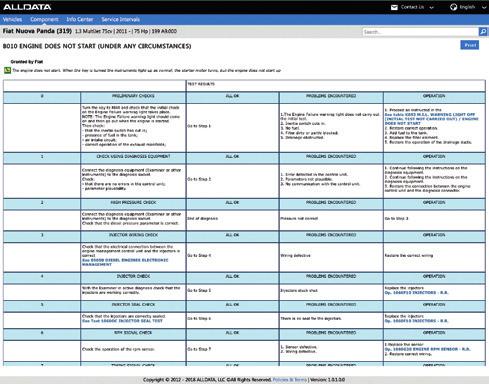Open the Vehicles menu
This screenshot has width=489, height=384.
[12, 19]
